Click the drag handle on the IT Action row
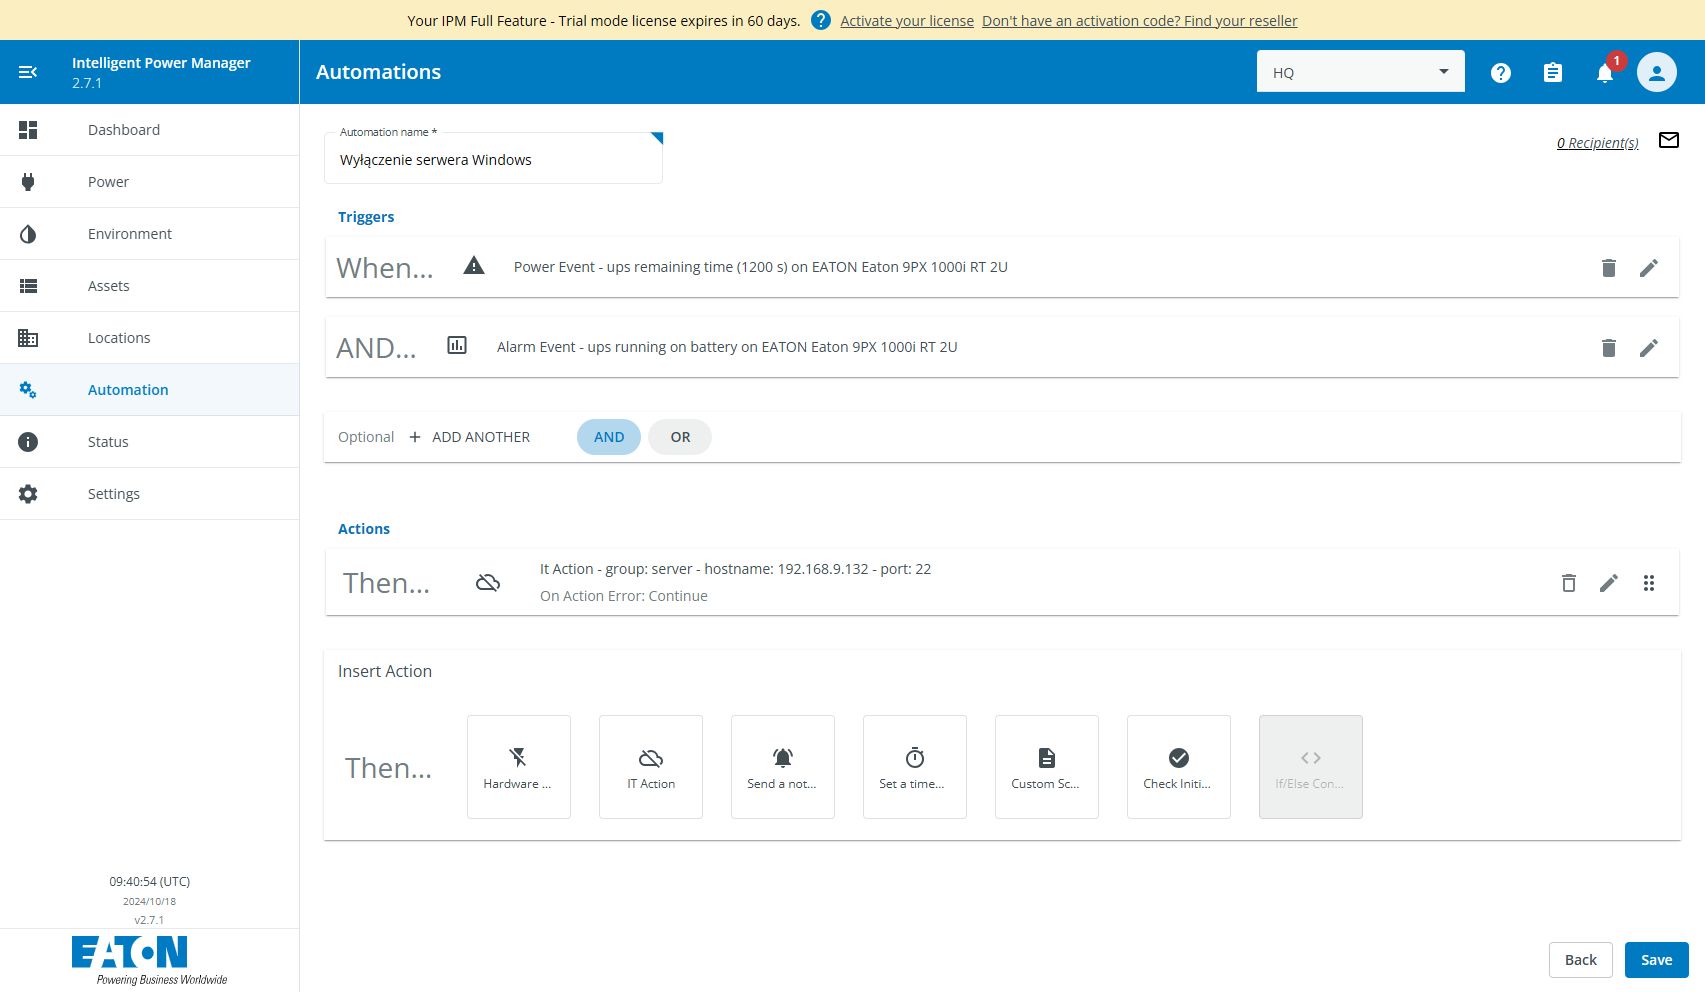 click(1648, 583)
